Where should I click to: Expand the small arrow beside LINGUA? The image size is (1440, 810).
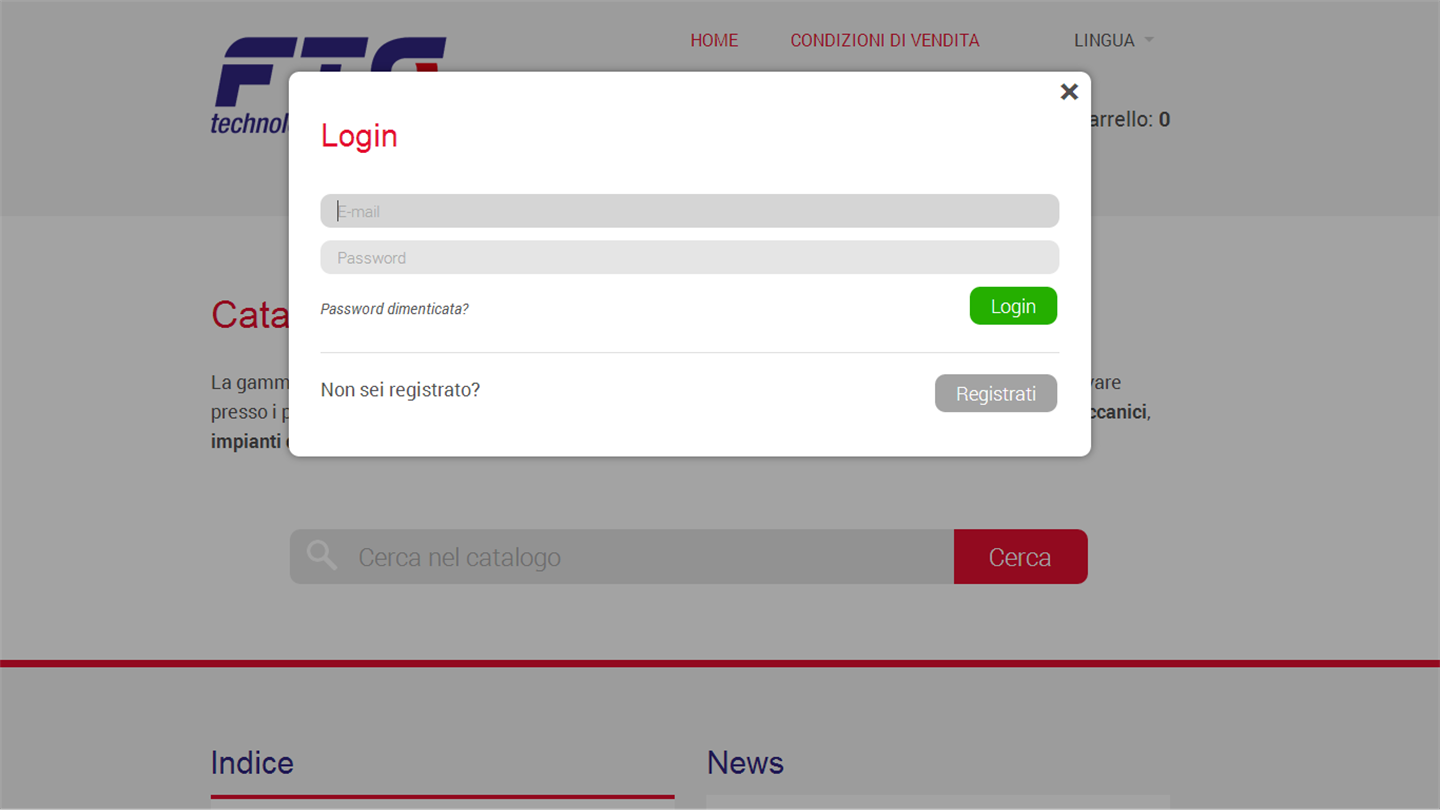pyautogui.click(x=1149, y=40)
